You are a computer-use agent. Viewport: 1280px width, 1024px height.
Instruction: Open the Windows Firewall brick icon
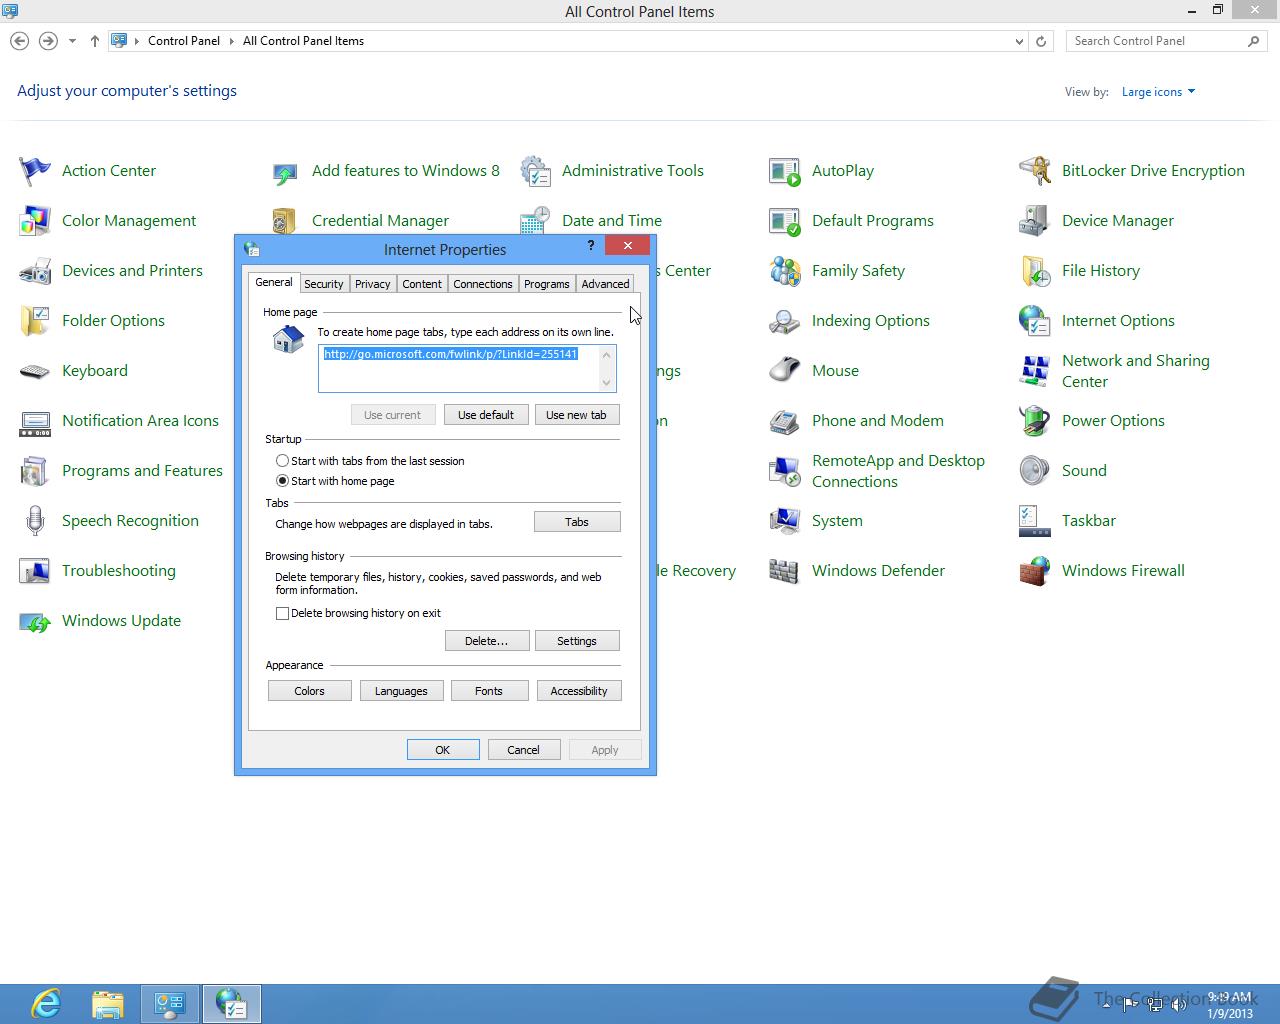tap(1035, 571)
